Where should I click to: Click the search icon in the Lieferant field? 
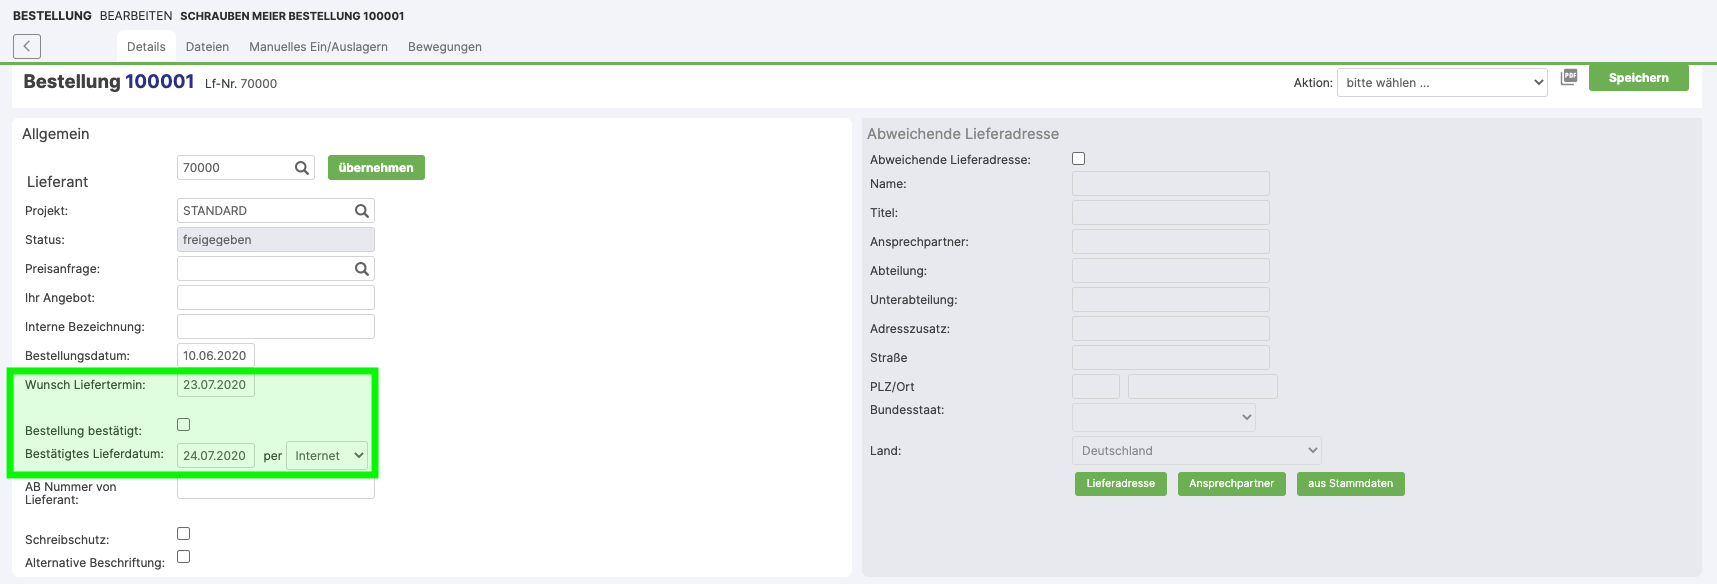tap(301, 168)
